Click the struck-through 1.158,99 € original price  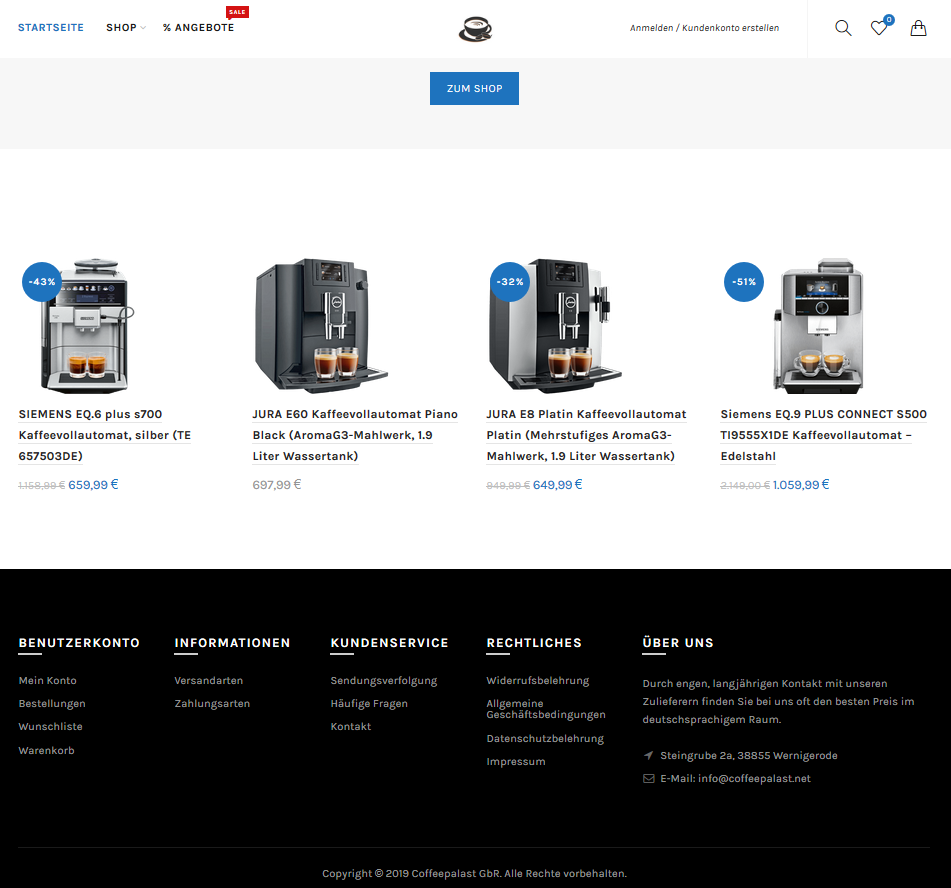pos(42,485)
